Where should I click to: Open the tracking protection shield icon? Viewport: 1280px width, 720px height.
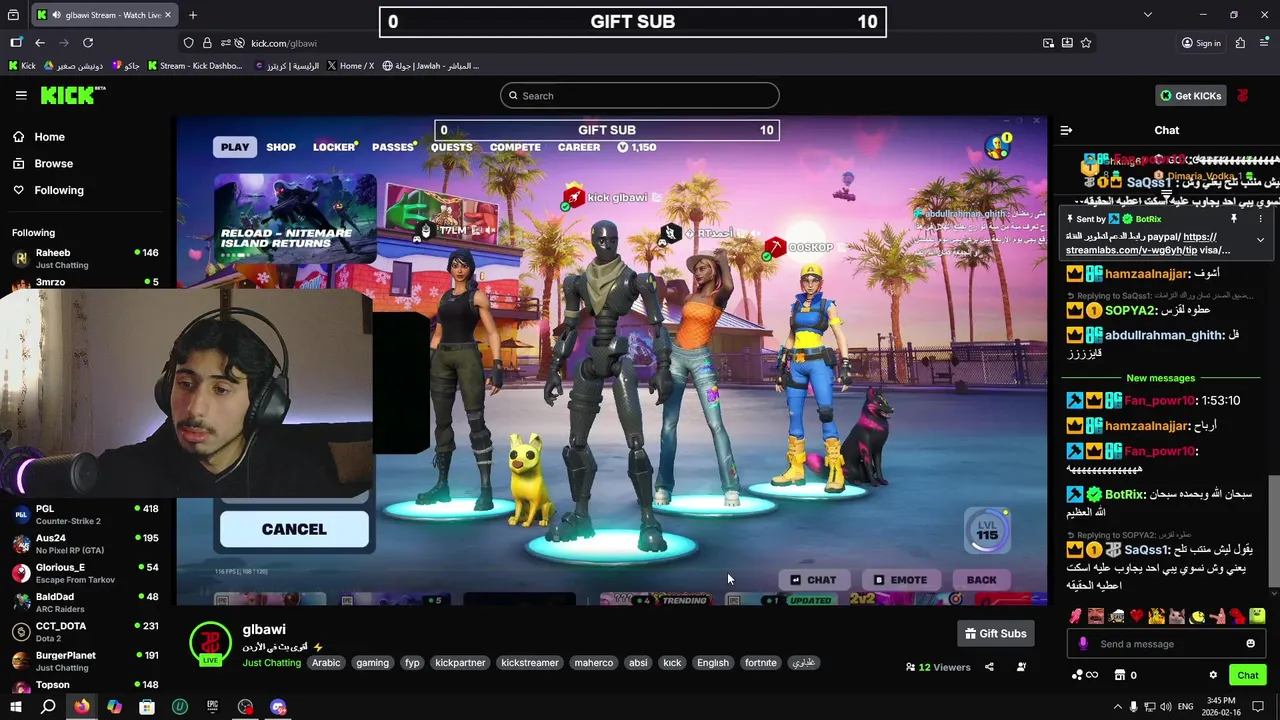click(x=188, y=43)
